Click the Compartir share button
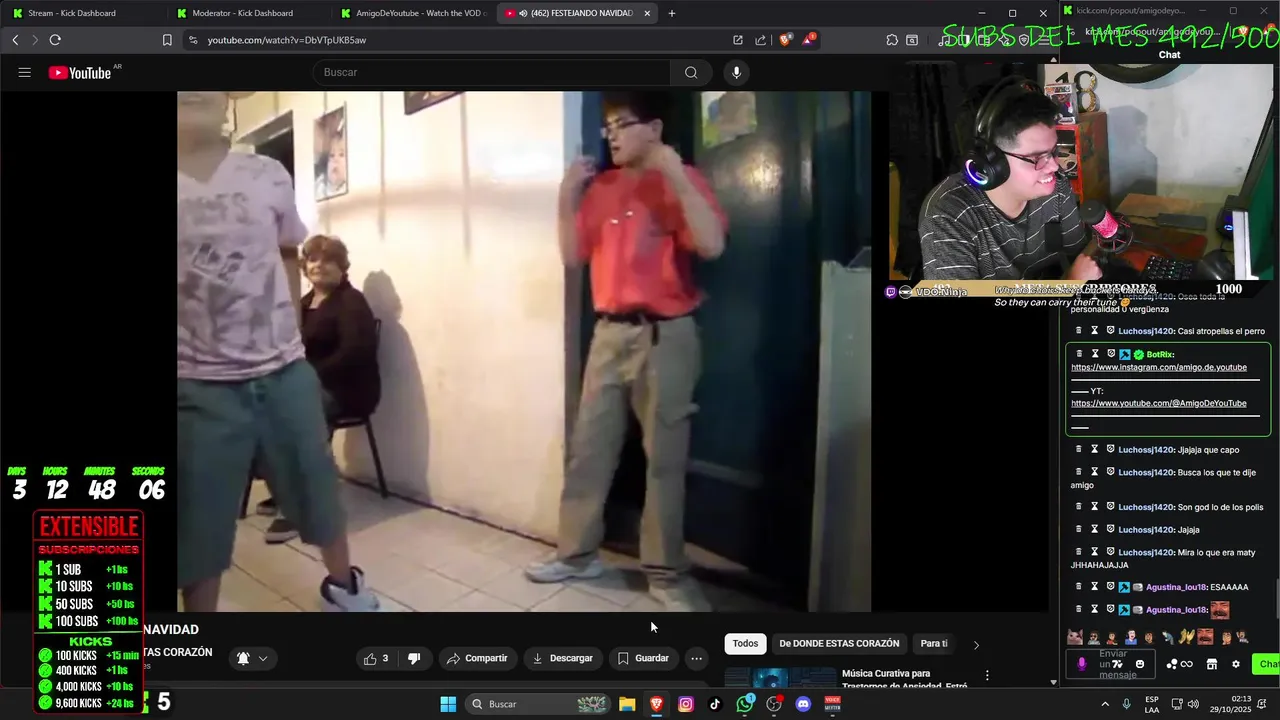1280x720 pixels. (477, 658)
